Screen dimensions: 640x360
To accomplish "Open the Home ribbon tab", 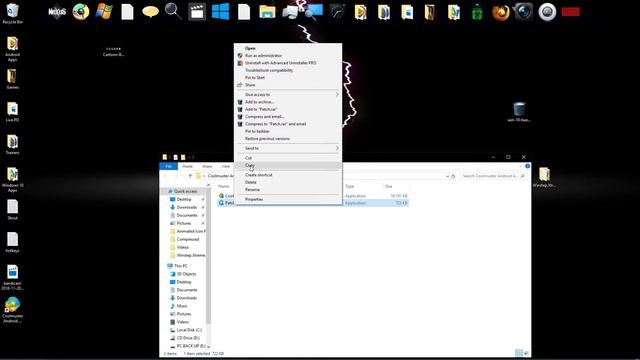I will (187, 166).
